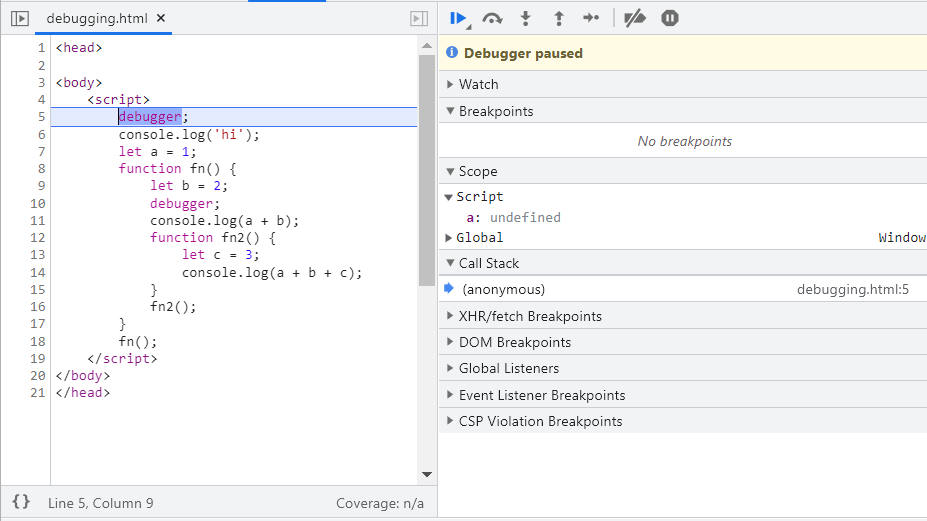Click the console.log('hi') code line
The width and height of the screenshot is (927, 521).
(x=189, y=134)
